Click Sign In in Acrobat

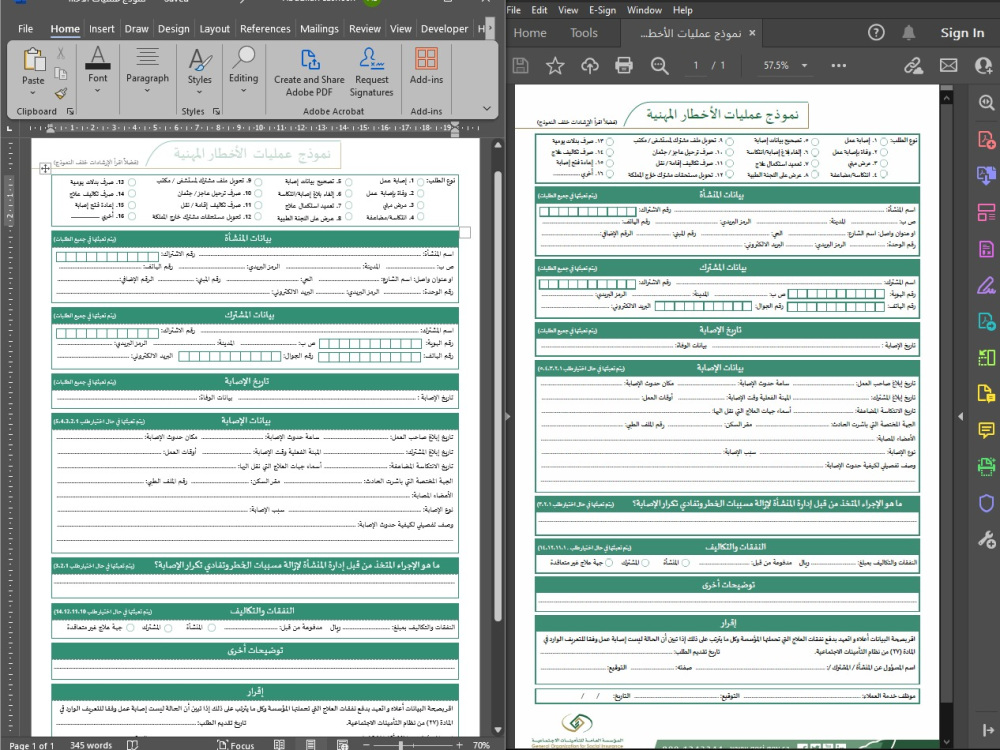coord(962,33)
